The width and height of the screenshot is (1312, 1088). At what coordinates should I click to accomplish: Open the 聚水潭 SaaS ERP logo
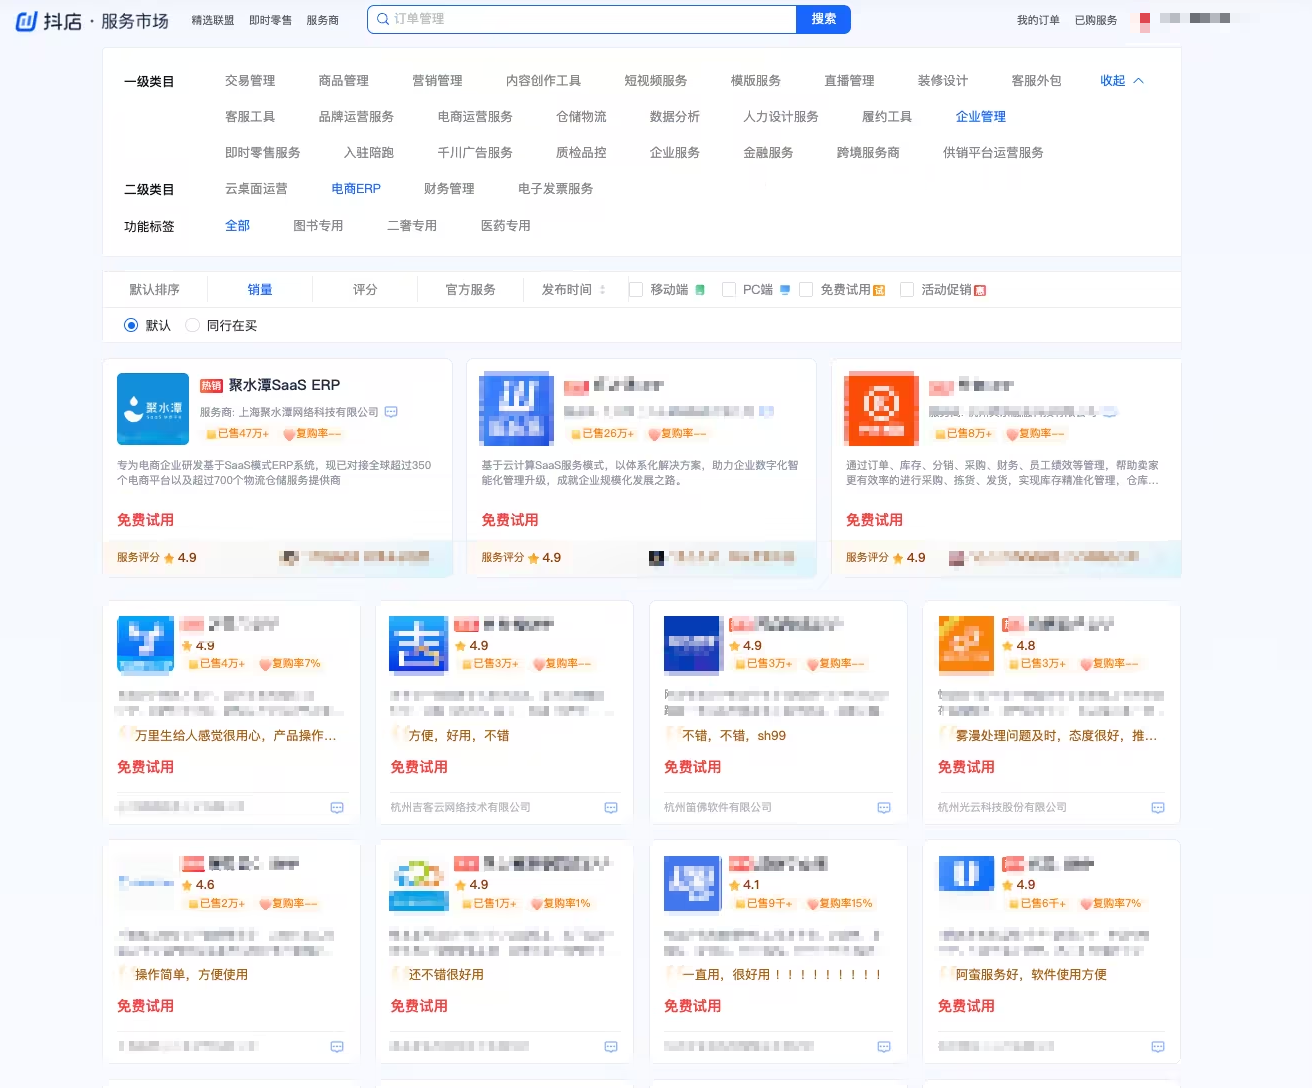coord(153,409)
